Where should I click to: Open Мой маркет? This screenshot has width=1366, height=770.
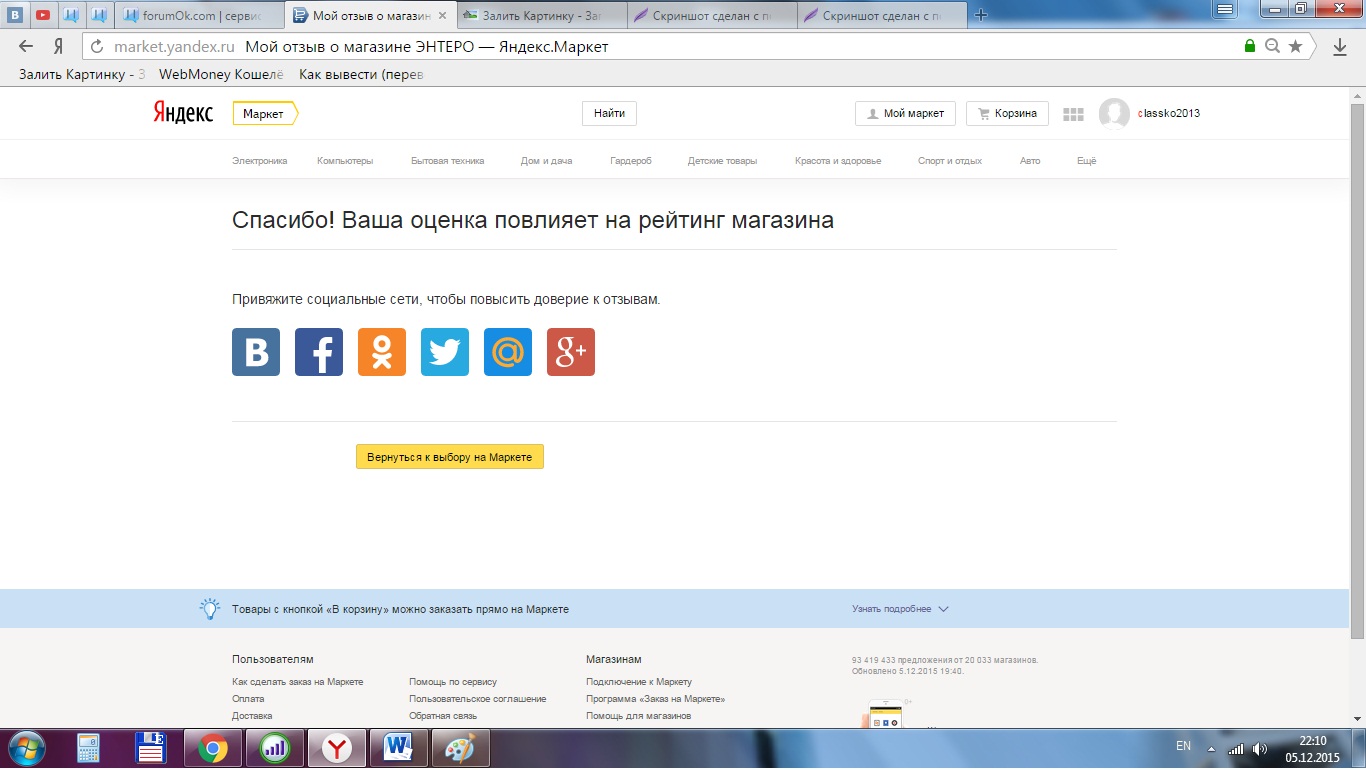905,114
